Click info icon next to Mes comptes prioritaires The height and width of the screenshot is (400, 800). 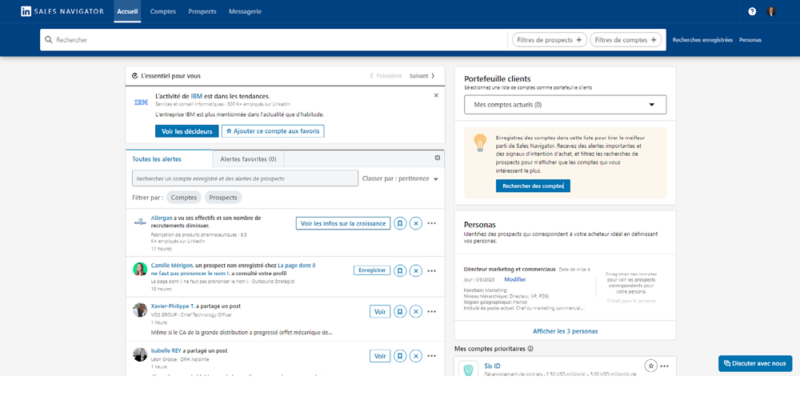[530, 349]
